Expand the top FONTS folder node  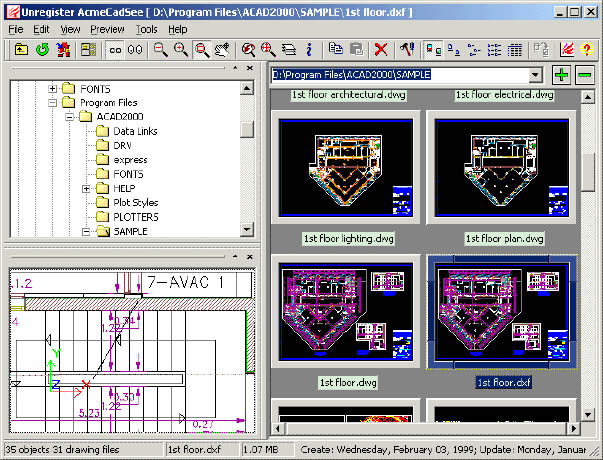point(53,89)
